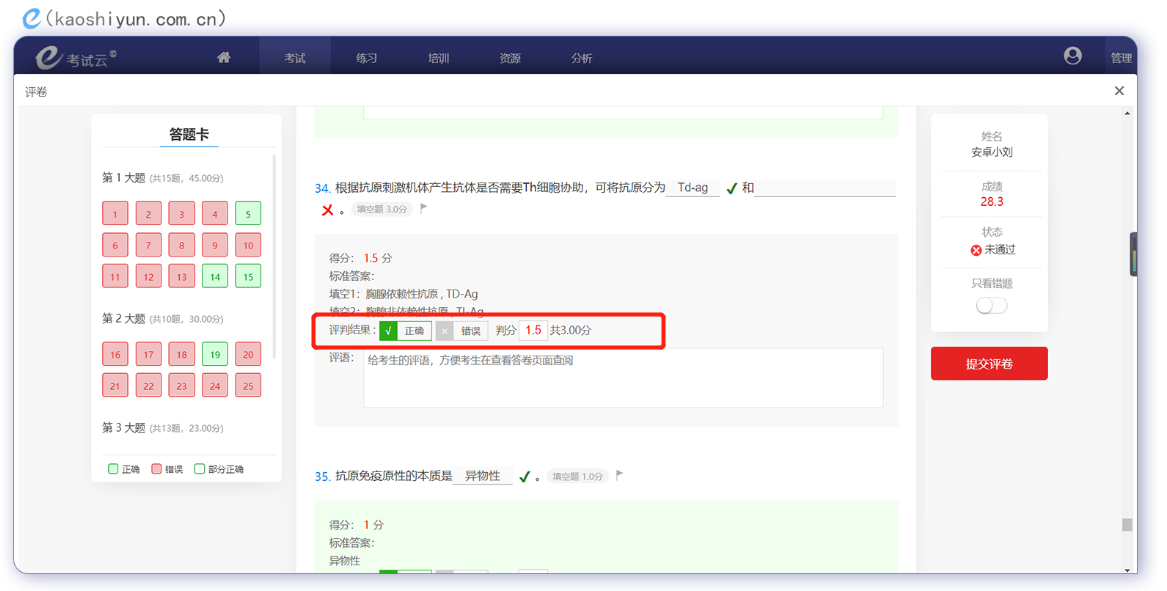Click the 评语 comment text box

(622, 378)
